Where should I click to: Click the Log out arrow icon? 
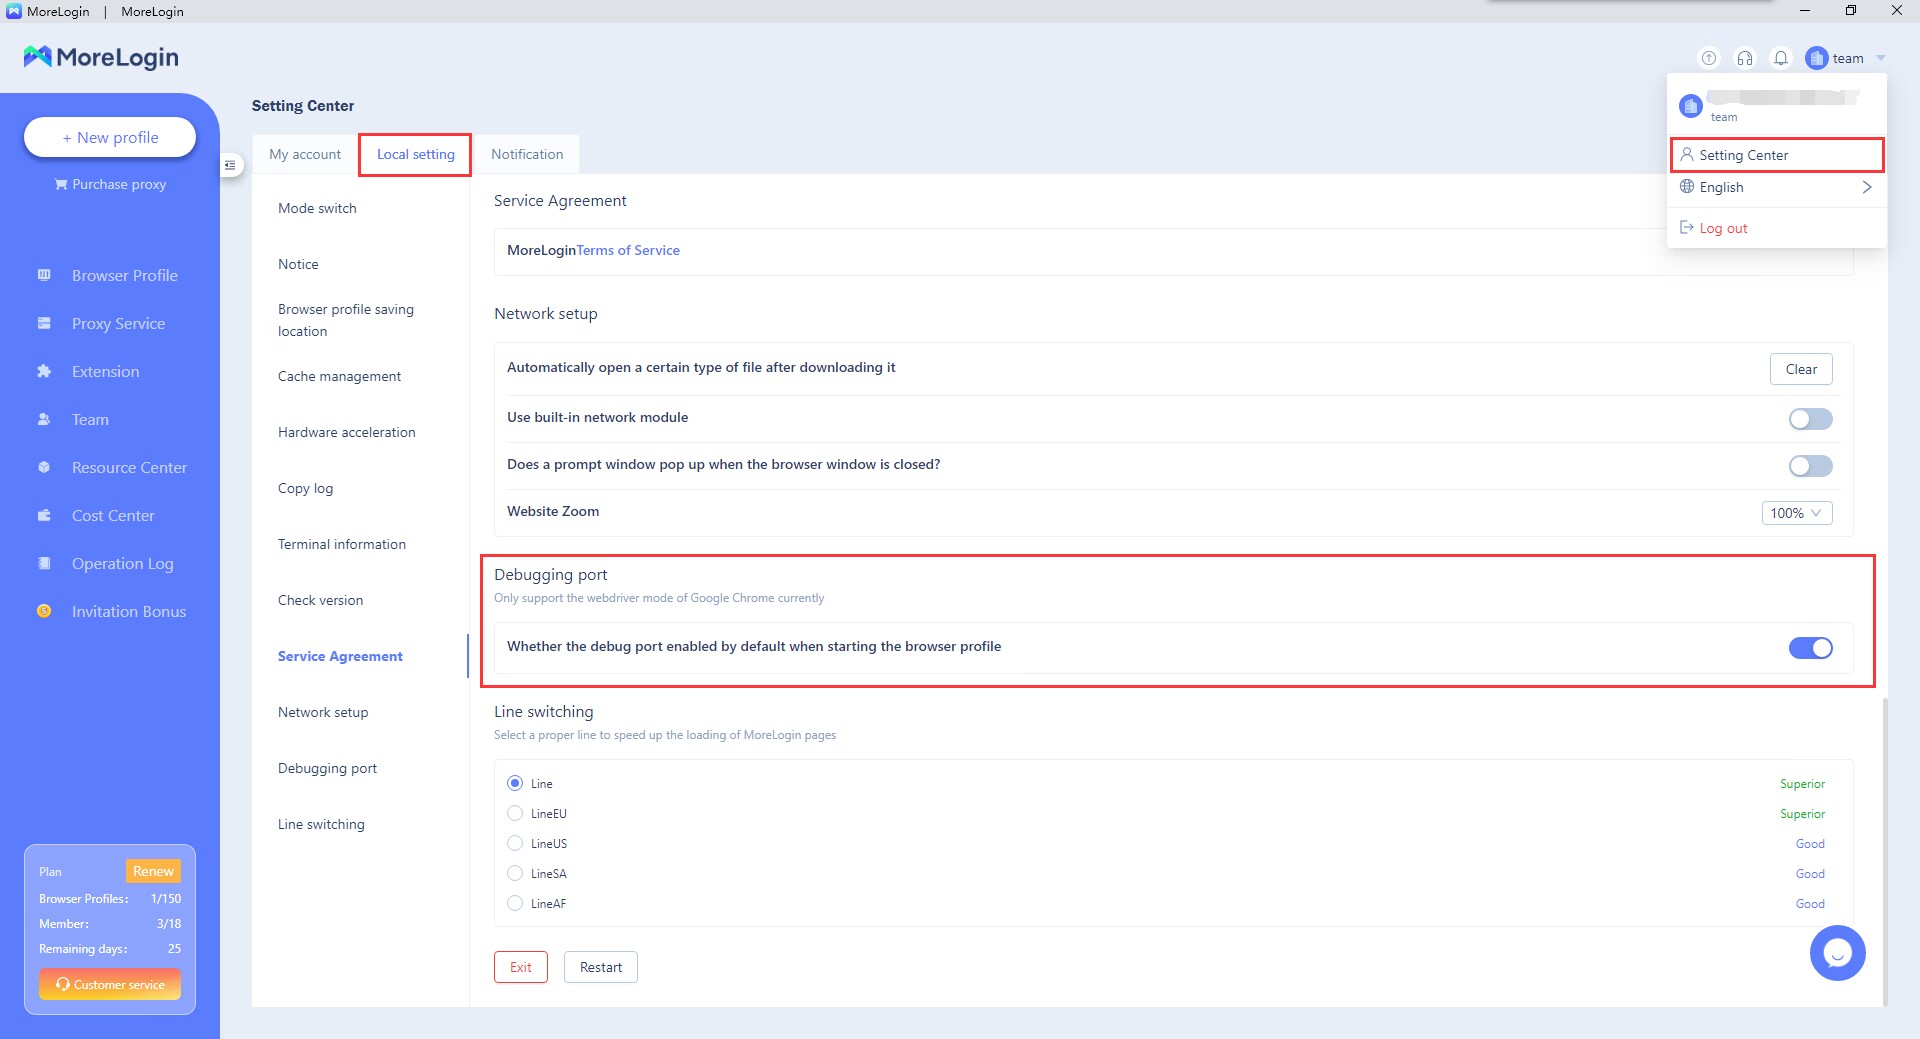pyautogui.click(x=1687, y=227)
